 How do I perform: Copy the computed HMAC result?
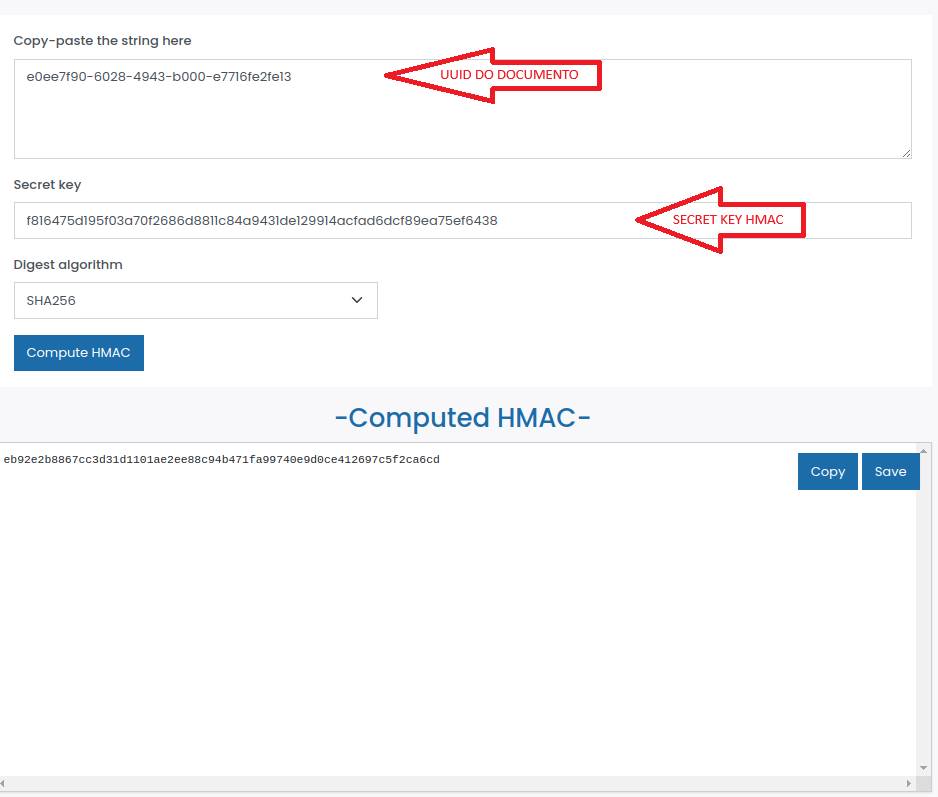tap(827, 471)
